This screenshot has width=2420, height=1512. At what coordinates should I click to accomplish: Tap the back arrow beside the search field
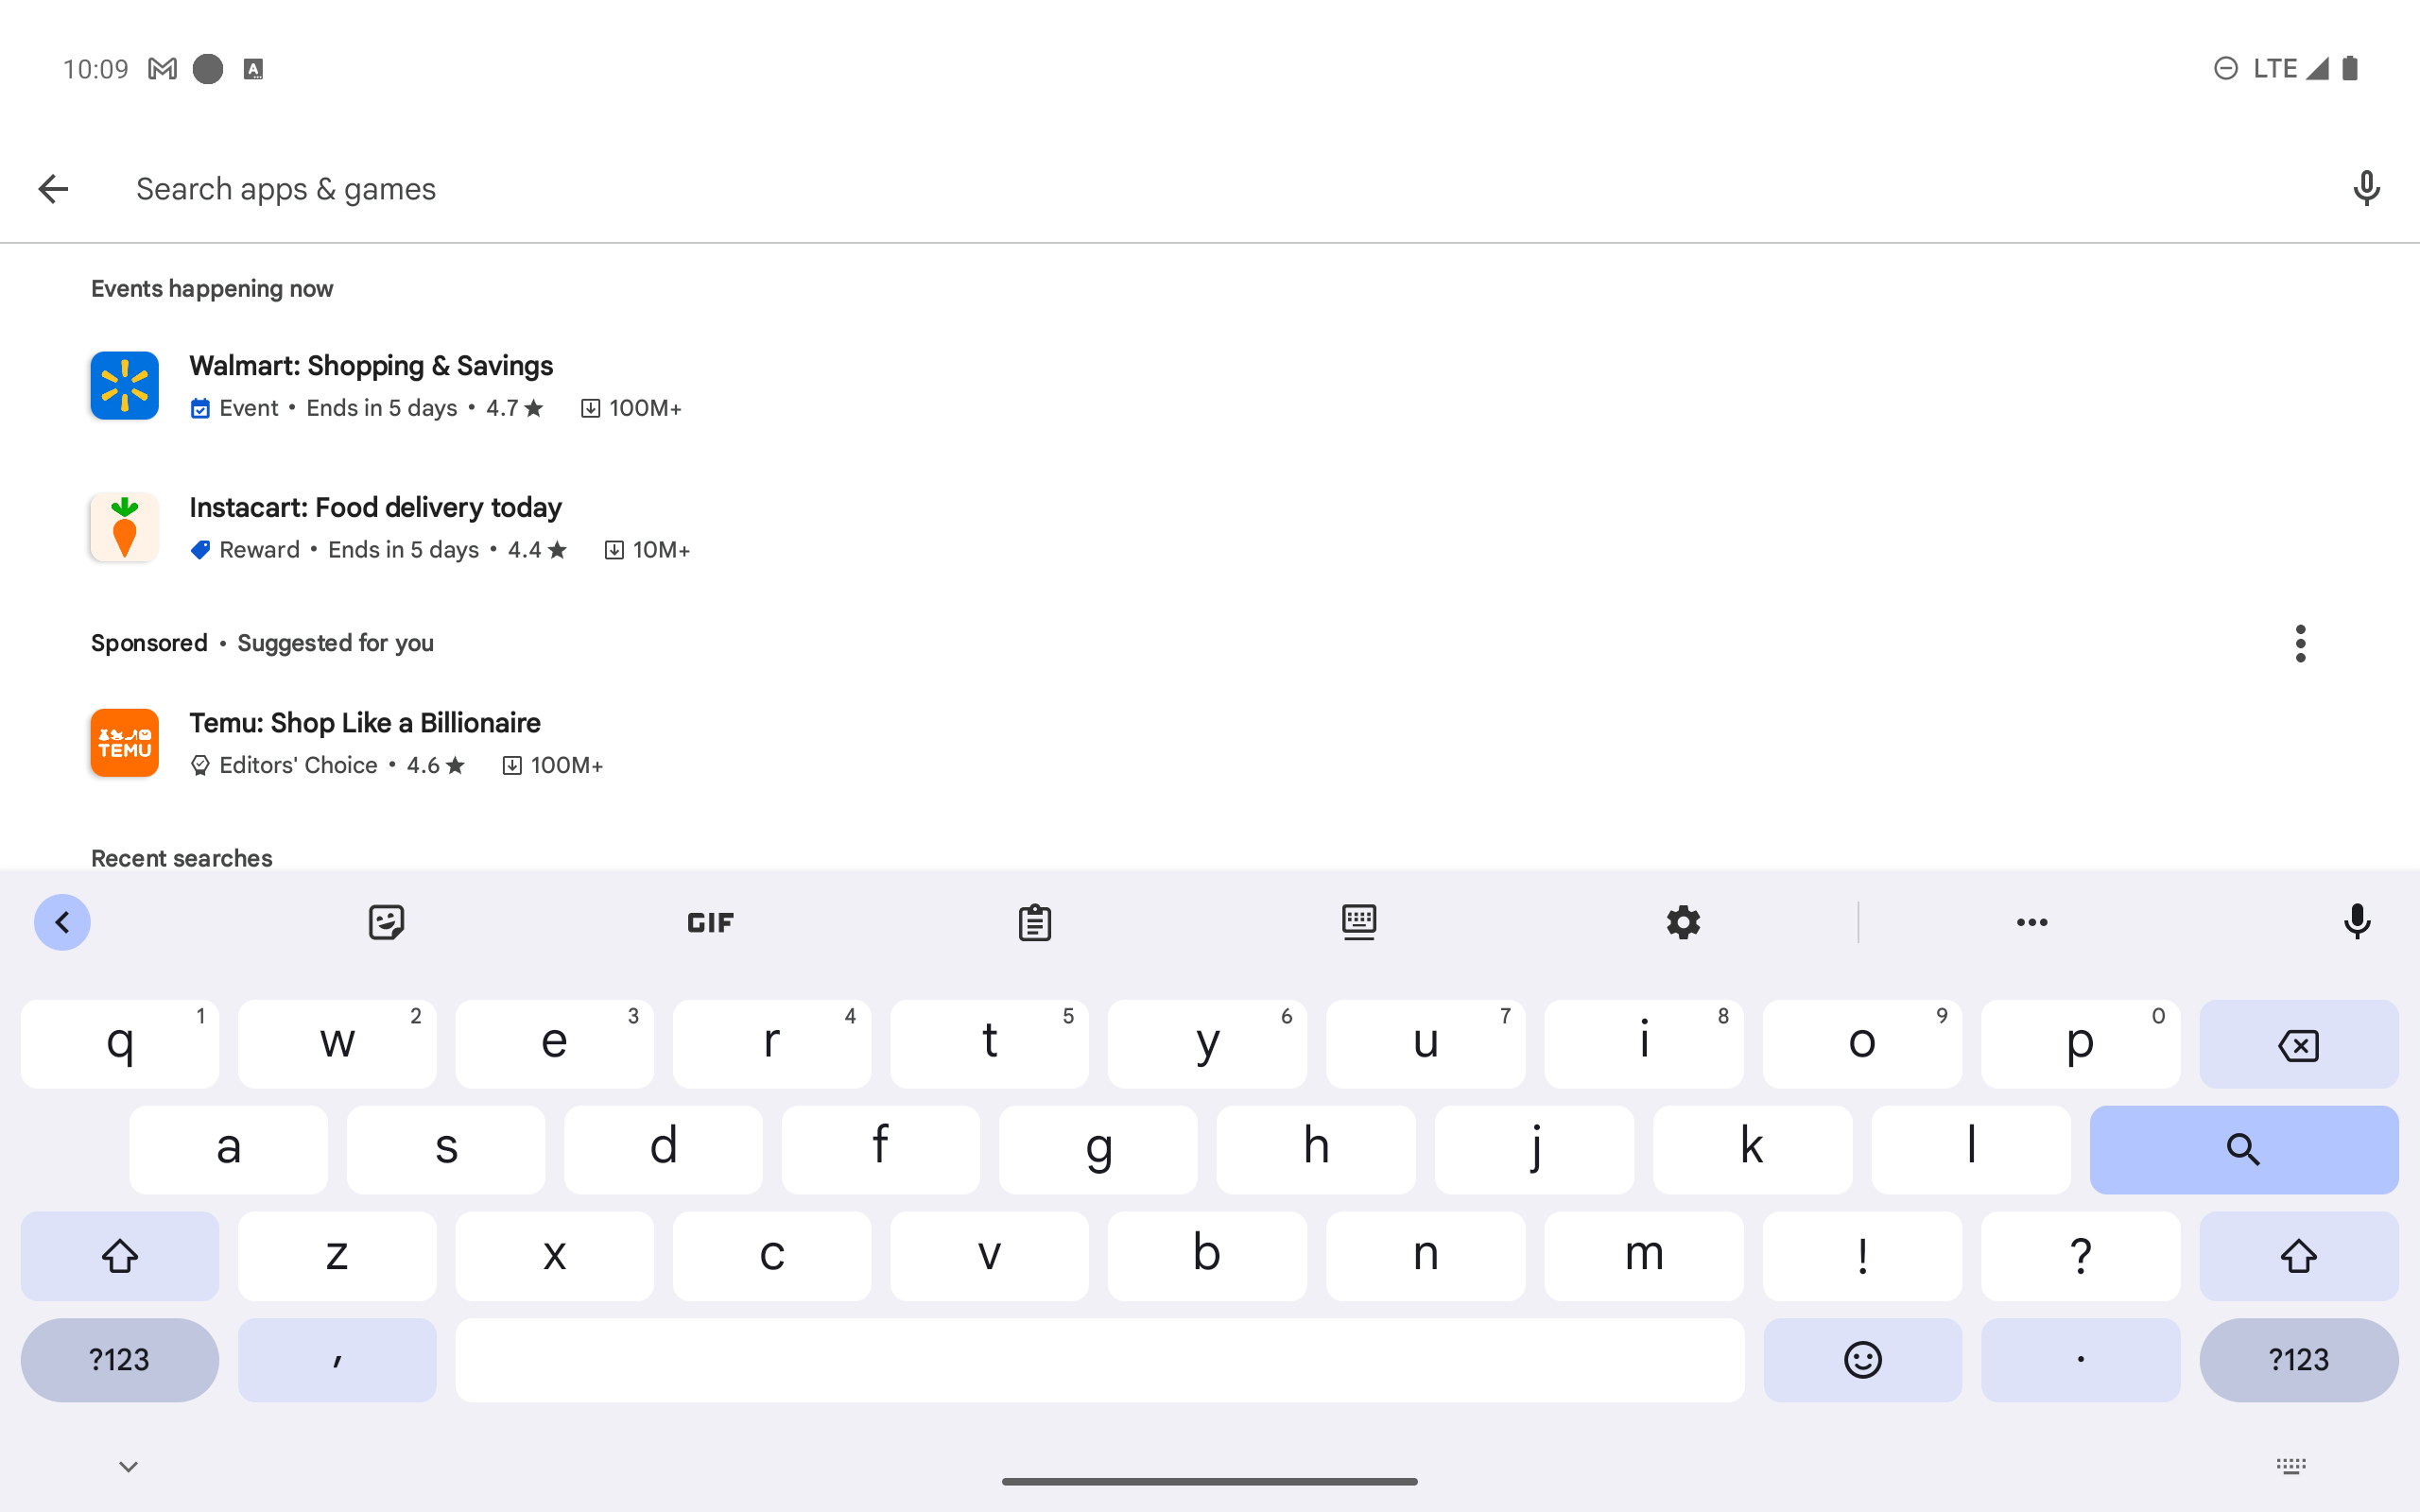pyautogui.click(x=53, y=188)
